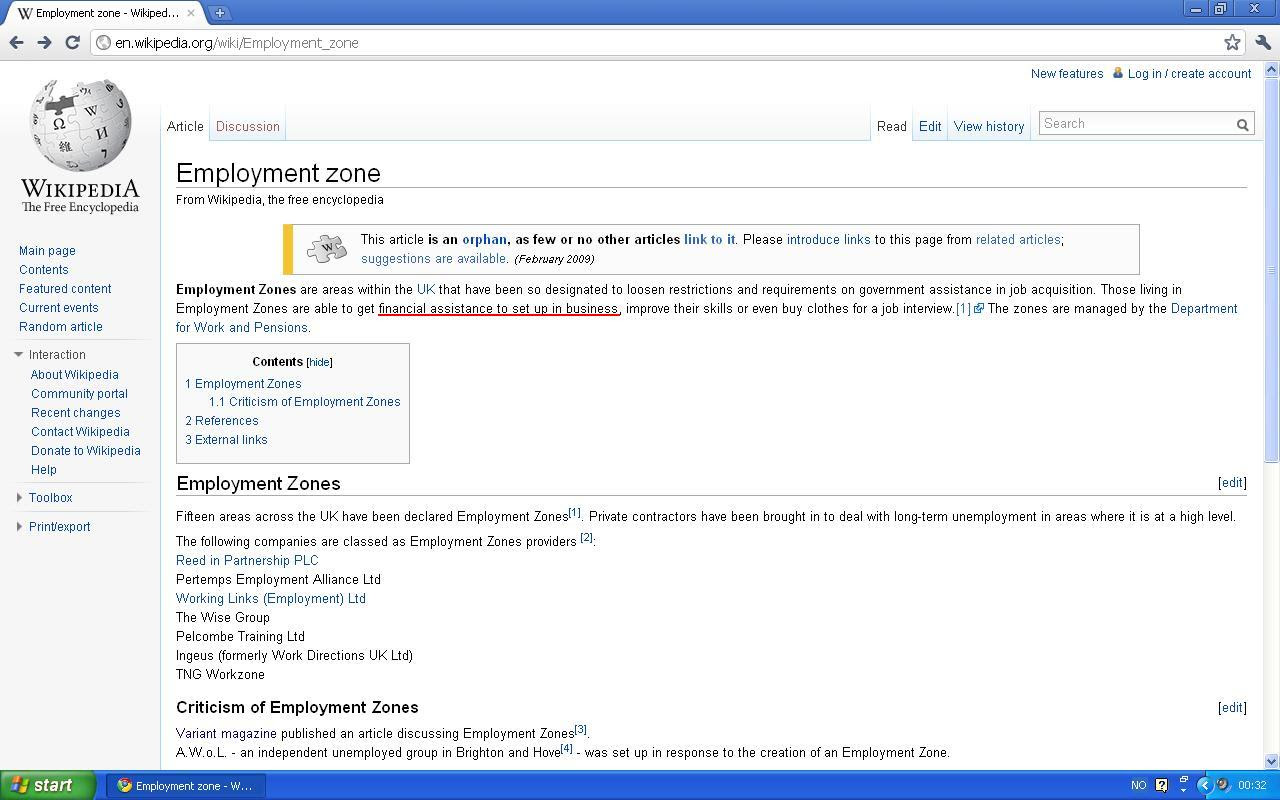Go forward with the browser forward arrow
The width and height of the screenshot is (1280, 800).
pyautogui.click(x=44, y=42)
